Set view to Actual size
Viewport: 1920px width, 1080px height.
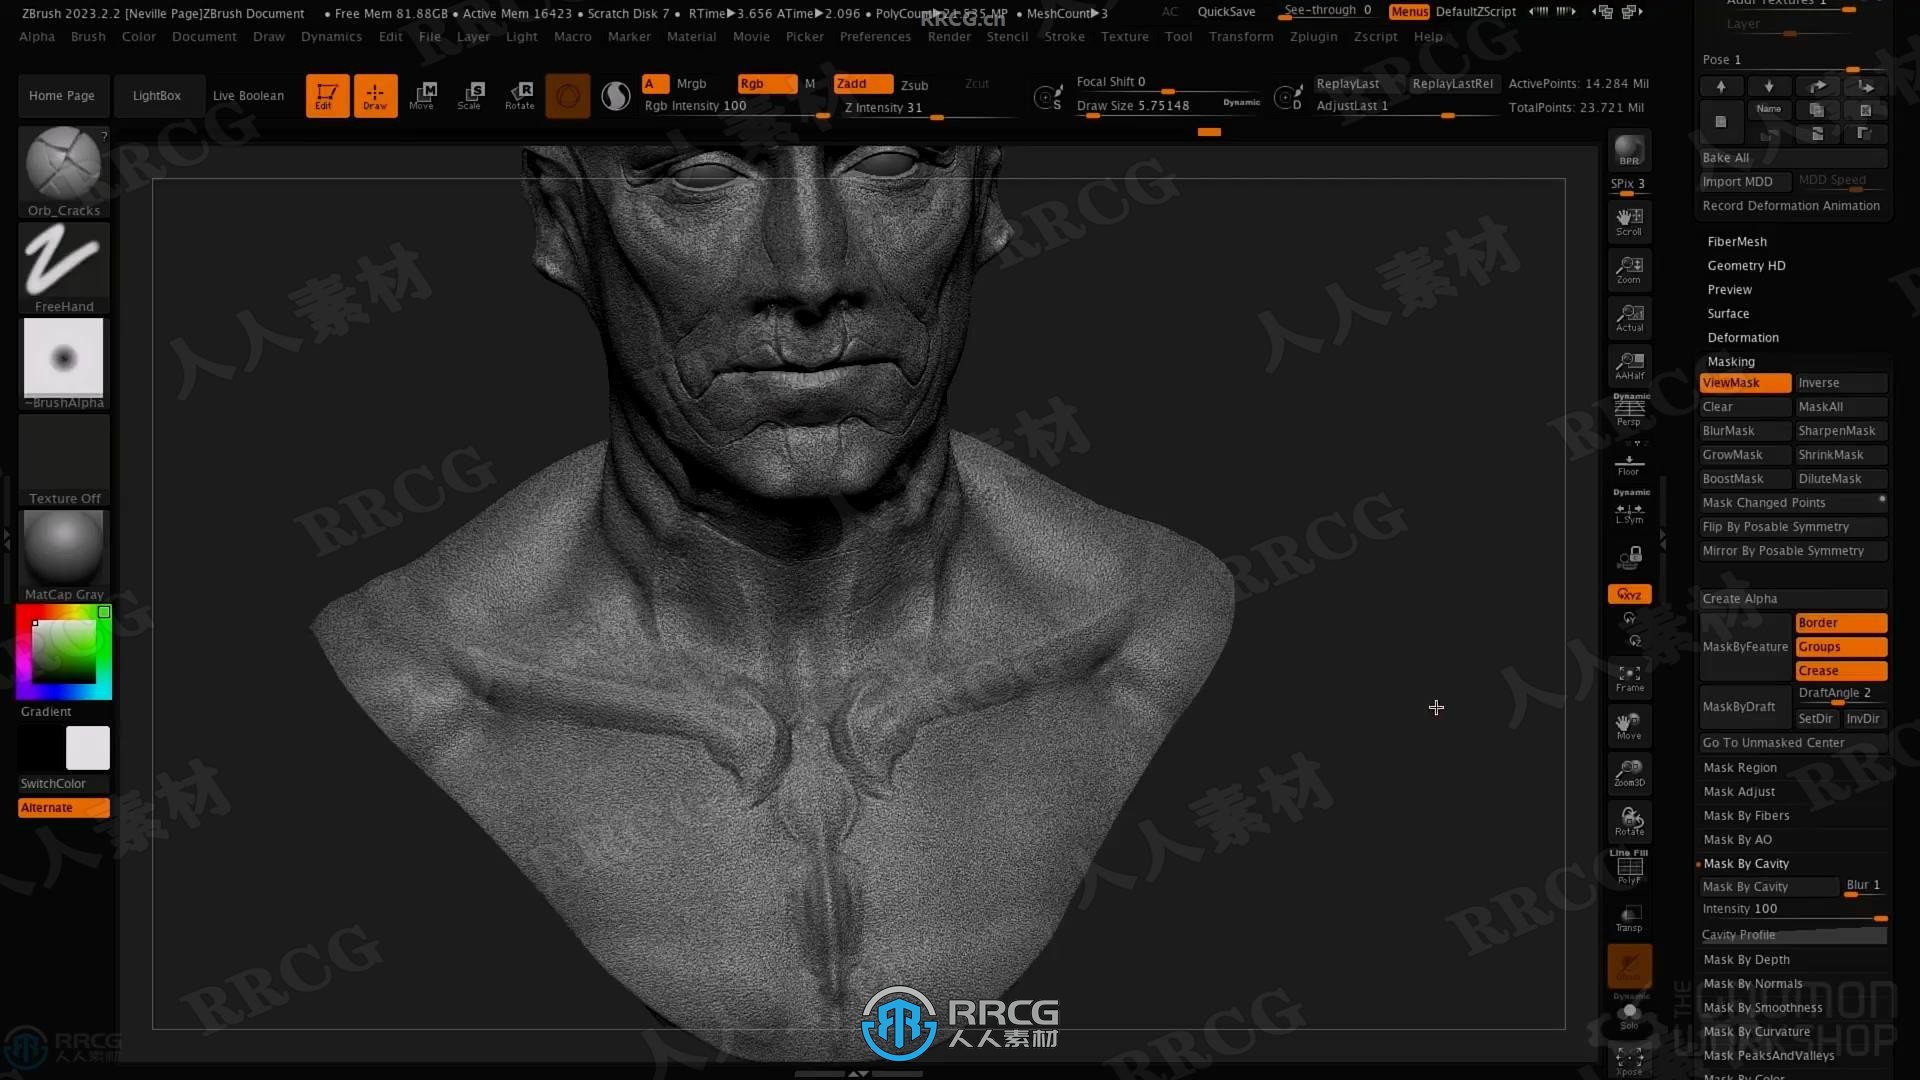tap(1629, 317)
